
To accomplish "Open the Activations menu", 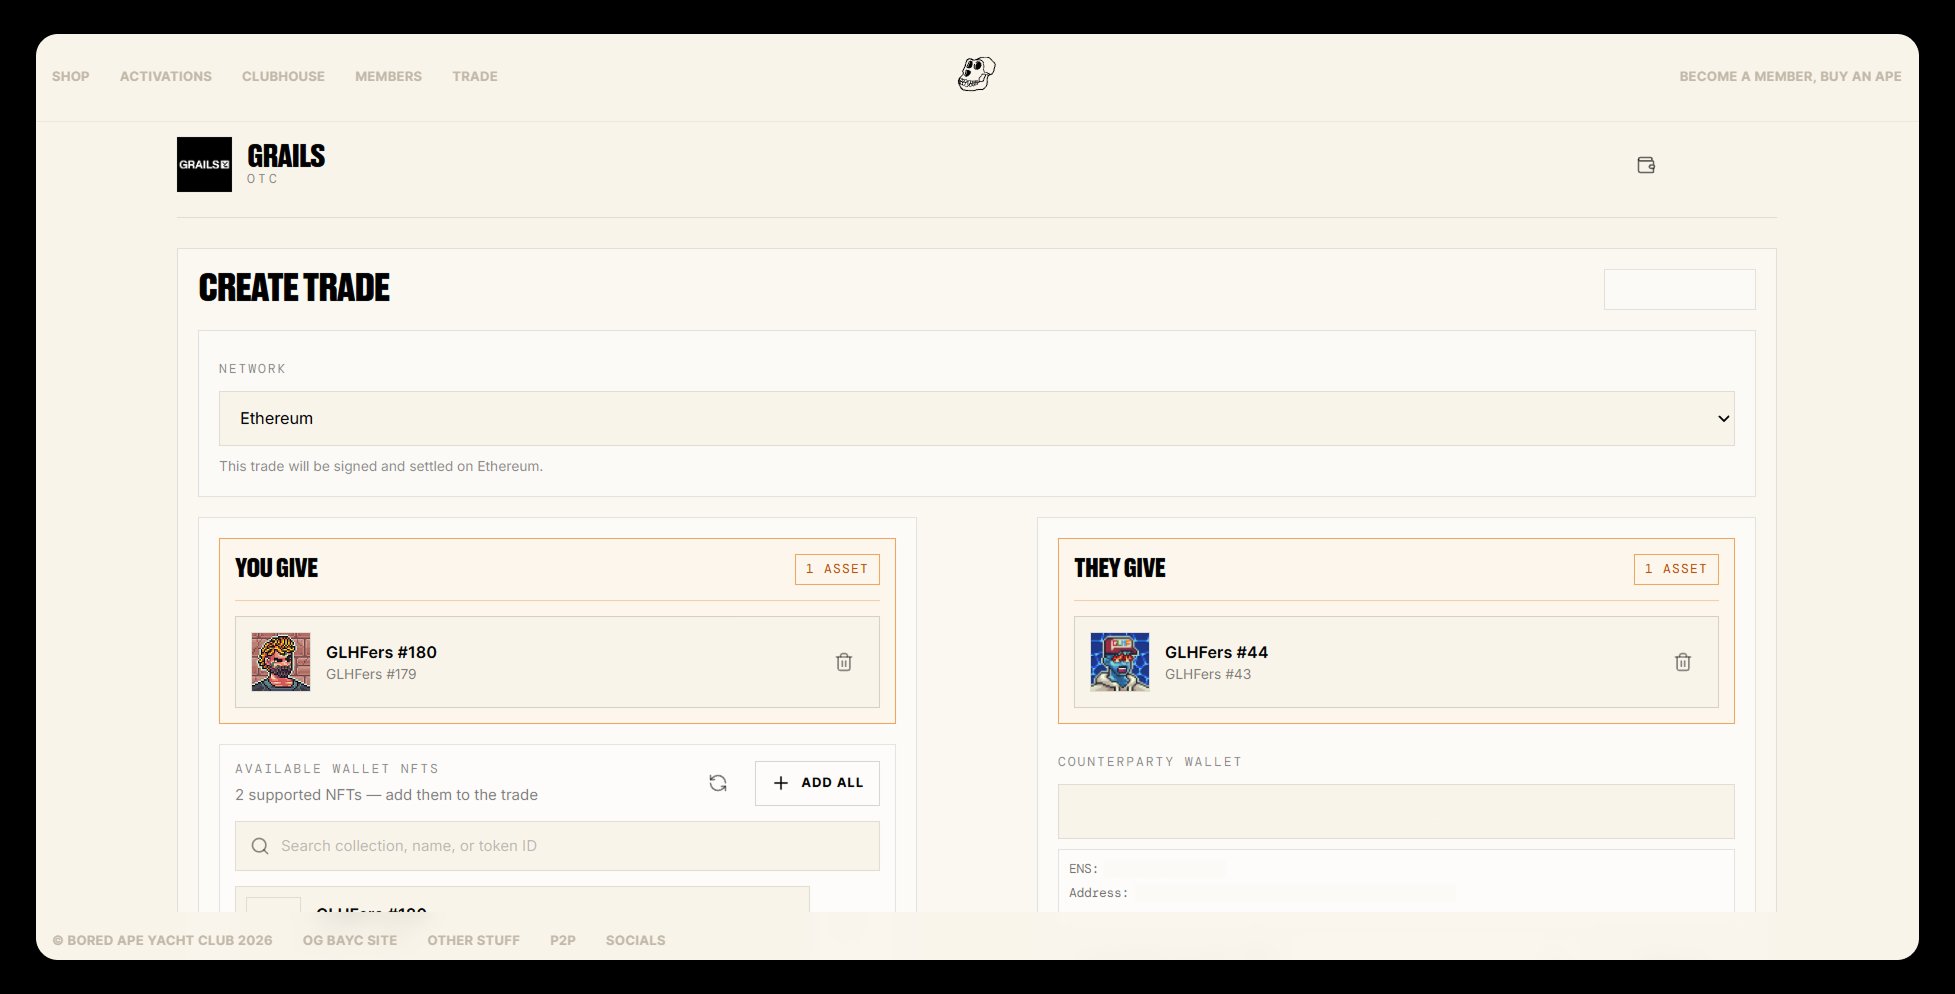I will 166,76.
